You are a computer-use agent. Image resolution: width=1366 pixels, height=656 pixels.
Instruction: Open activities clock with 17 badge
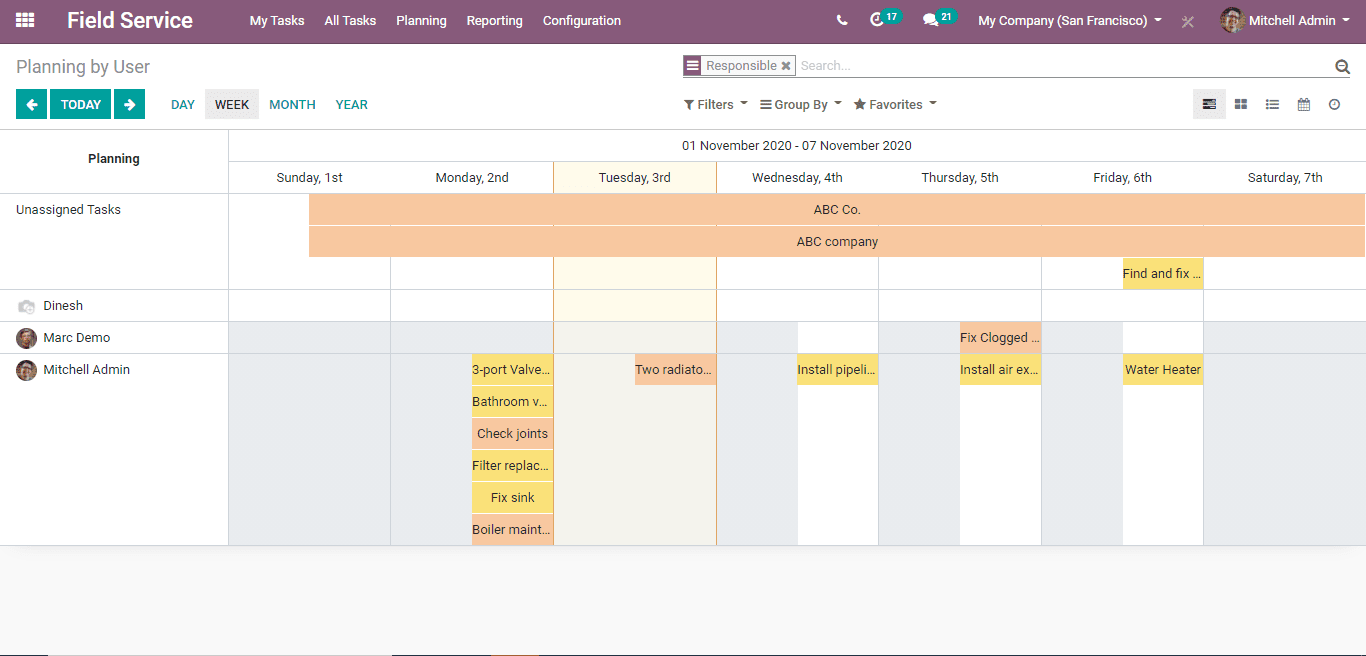click(878, 20)
